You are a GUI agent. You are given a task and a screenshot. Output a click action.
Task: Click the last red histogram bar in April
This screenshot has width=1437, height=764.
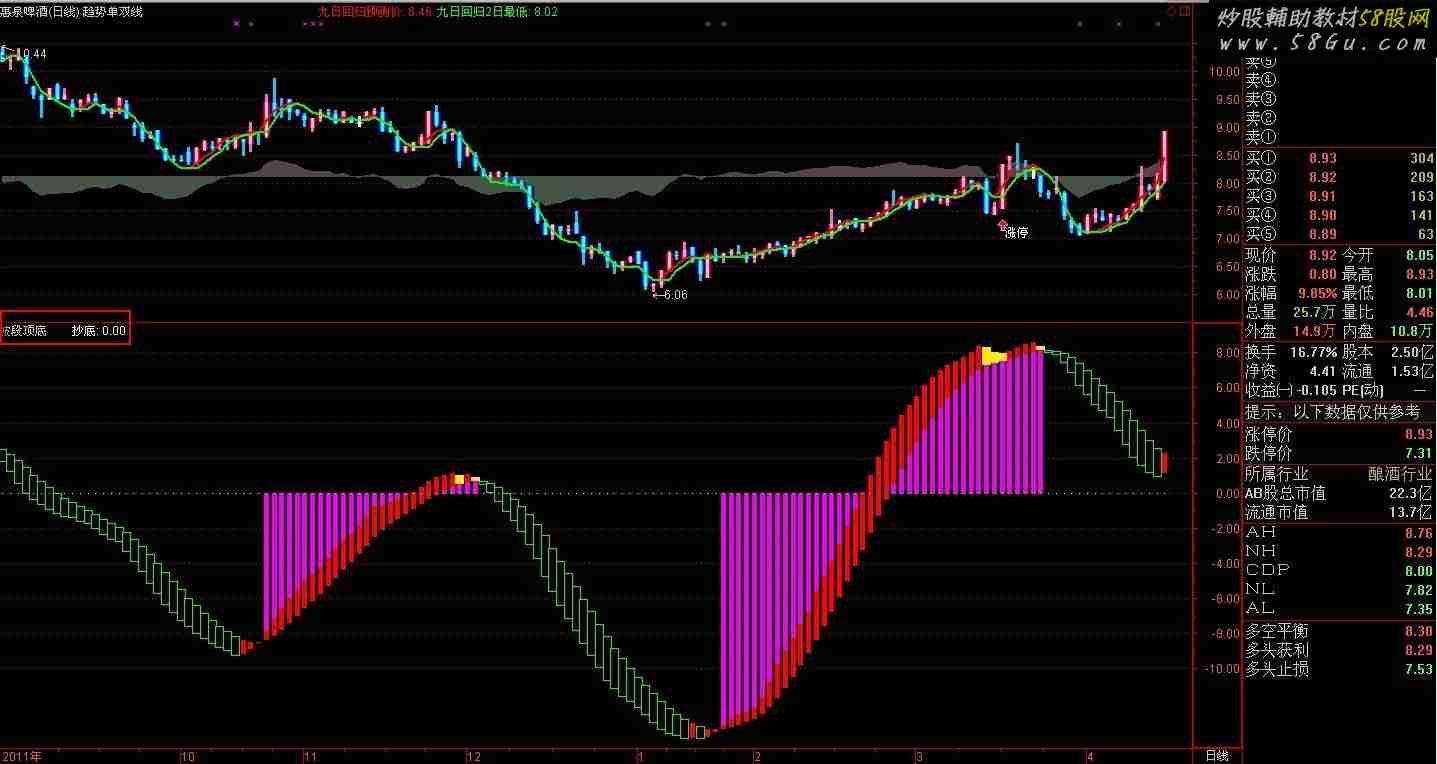click(1165, 463)
